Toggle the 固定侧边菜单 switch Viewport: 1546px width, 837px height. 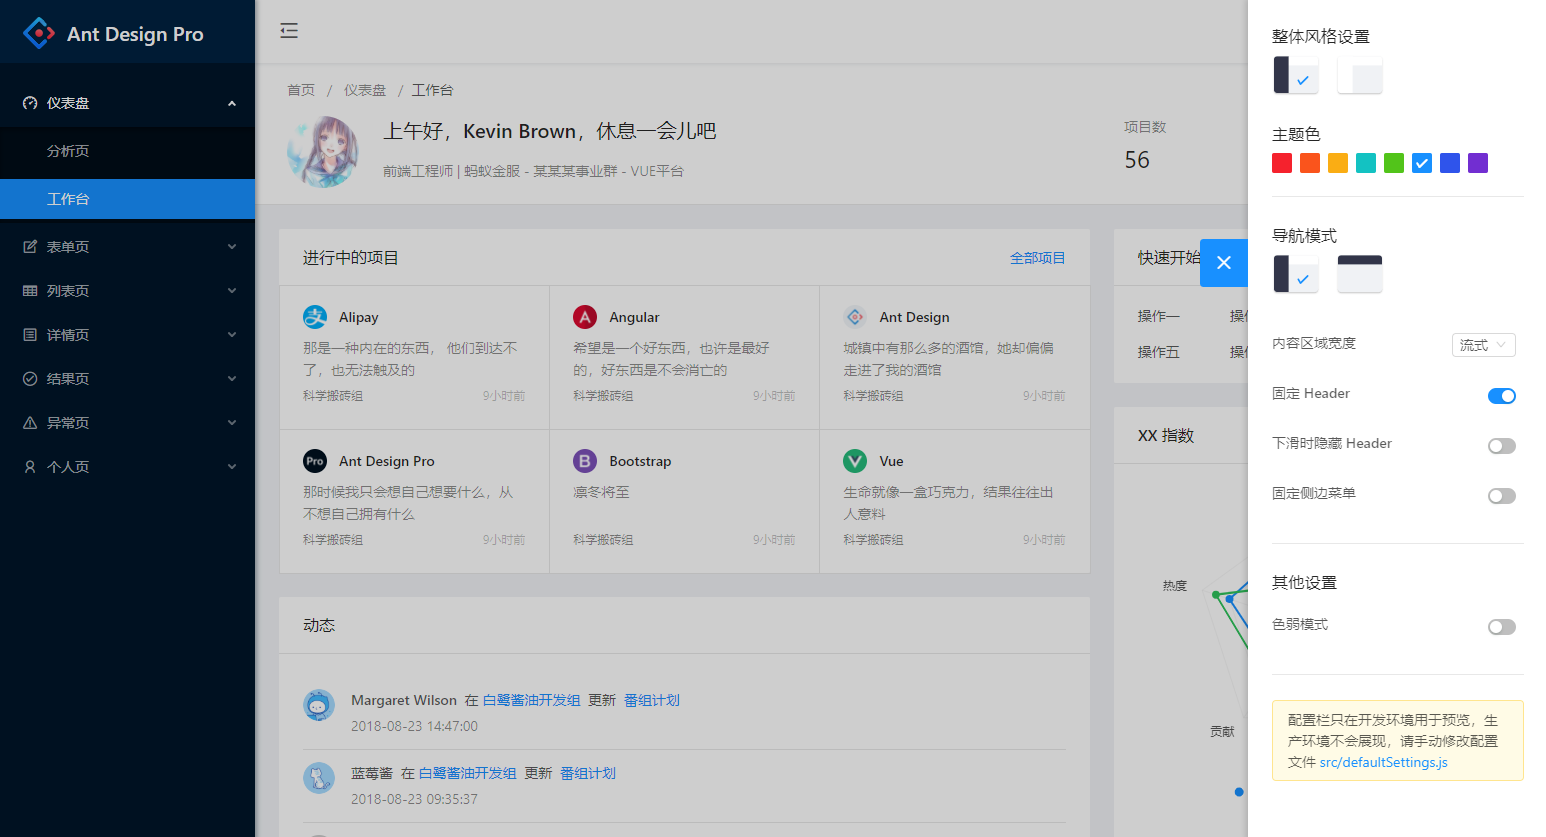click(1502, 496)
